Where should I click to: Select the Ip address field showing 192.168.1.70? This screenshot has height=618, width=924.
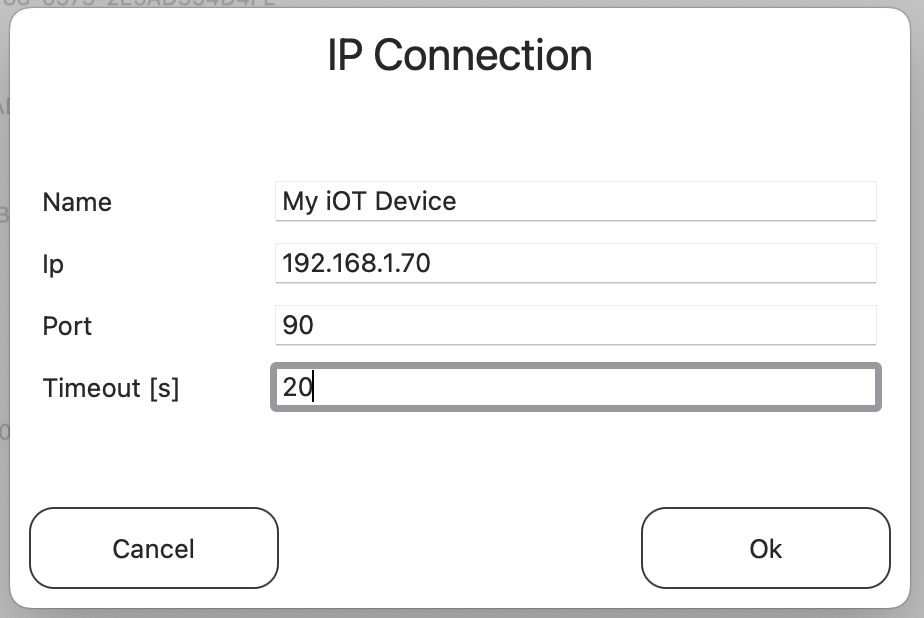575,263
